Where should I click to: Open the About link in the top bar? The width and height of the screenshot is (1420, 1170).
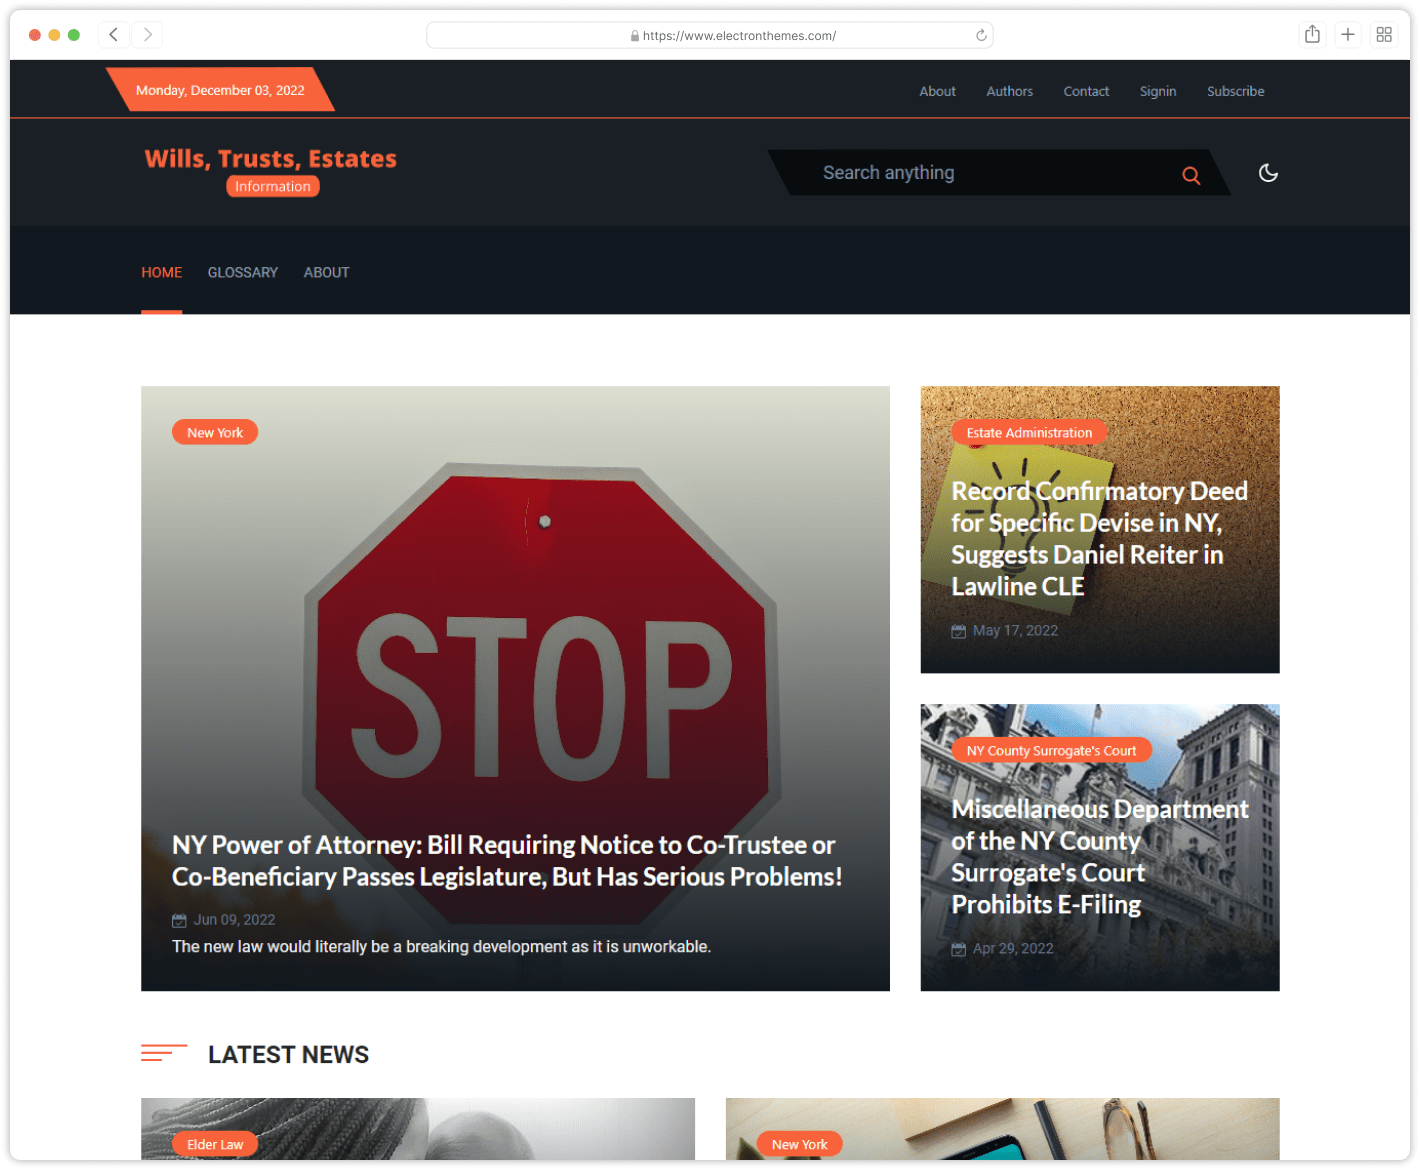tap(937, 91)
